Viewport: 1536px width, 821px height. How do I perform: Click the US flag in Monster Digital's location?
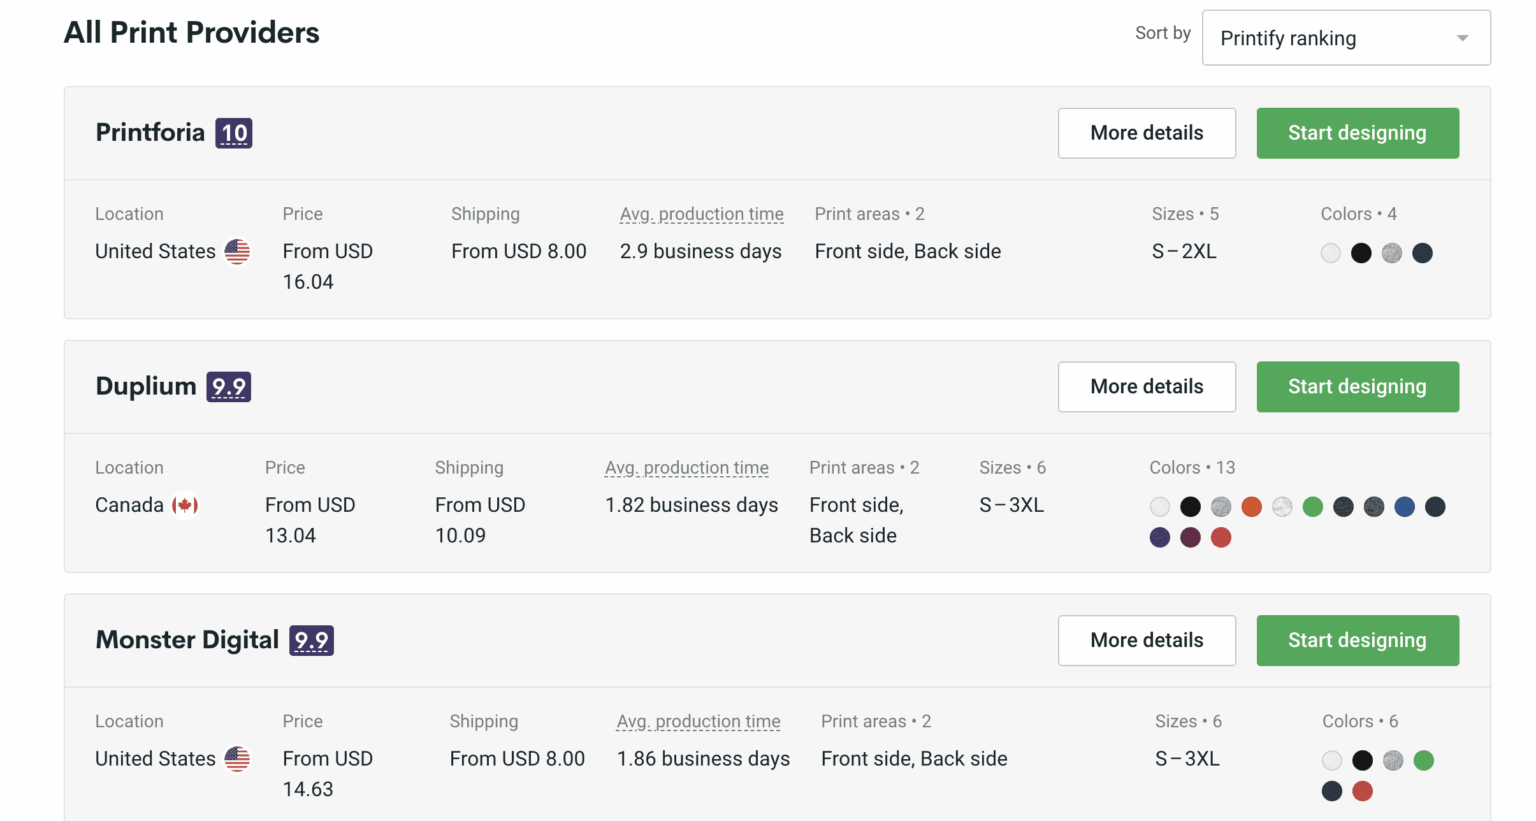point(237,759)
